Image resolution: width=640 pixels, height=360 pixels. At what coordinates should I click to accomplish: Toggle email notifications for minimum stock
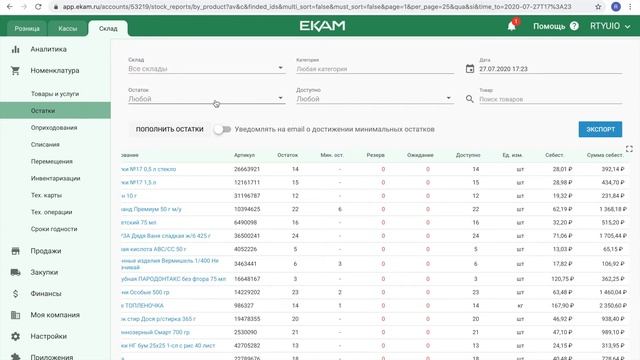[x=222, y=129]
